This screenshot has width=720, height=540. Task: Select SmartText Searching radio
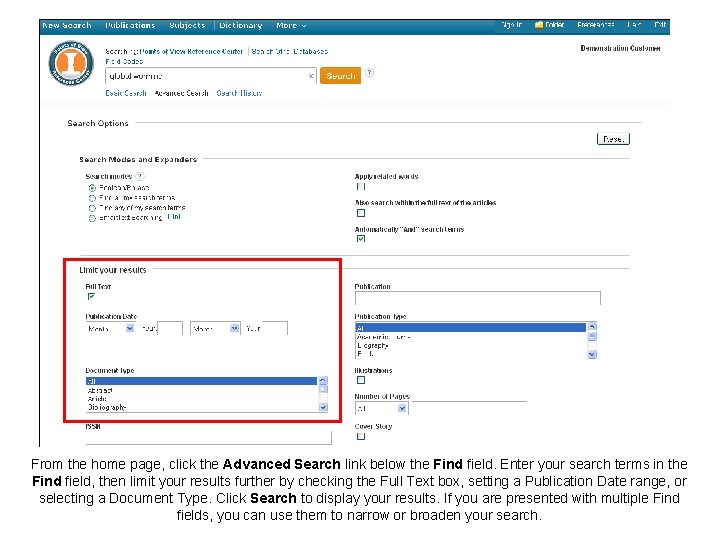tap(92, 218)
